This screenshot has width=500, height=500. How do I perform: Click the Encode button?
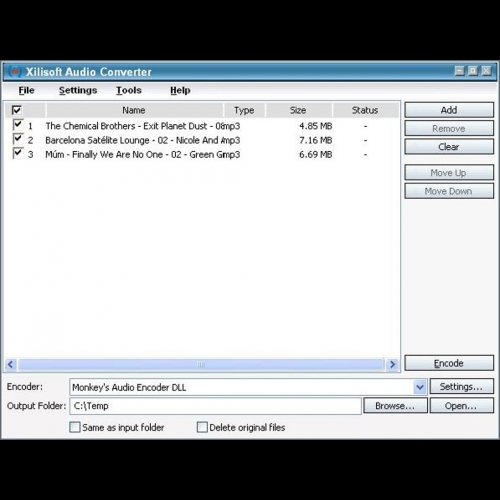pyautogui.click(x=449, y=363)
